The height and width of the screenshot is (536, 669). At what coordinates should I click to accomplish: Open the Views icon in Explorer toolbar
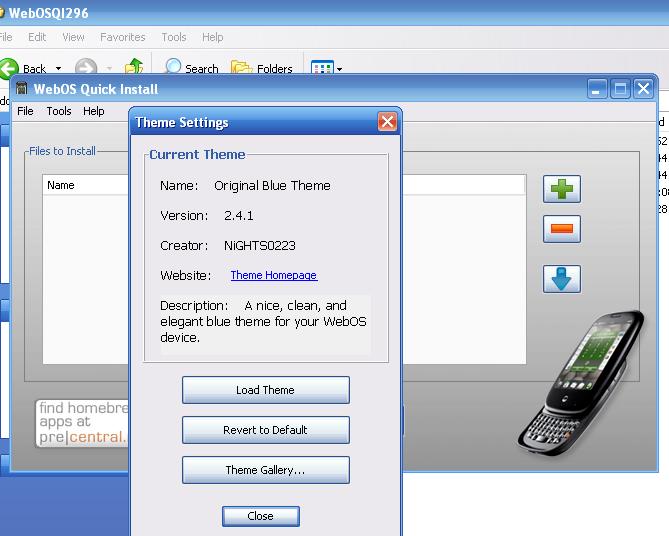click(322, 68)
